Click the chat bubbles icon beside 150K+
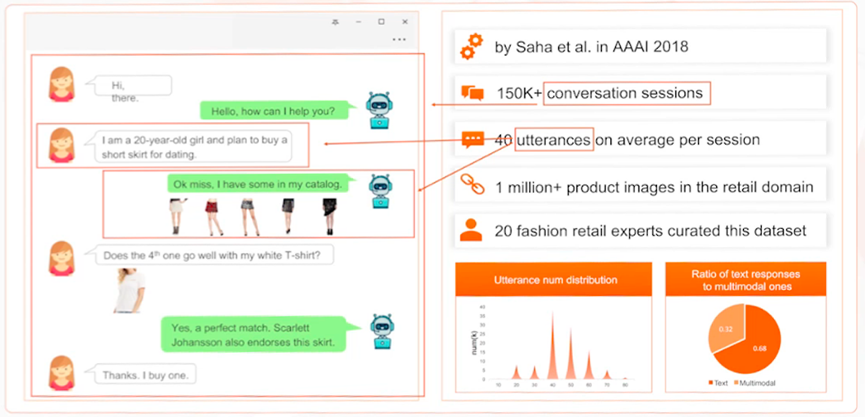Screen dimensions: 865x417 472,93
